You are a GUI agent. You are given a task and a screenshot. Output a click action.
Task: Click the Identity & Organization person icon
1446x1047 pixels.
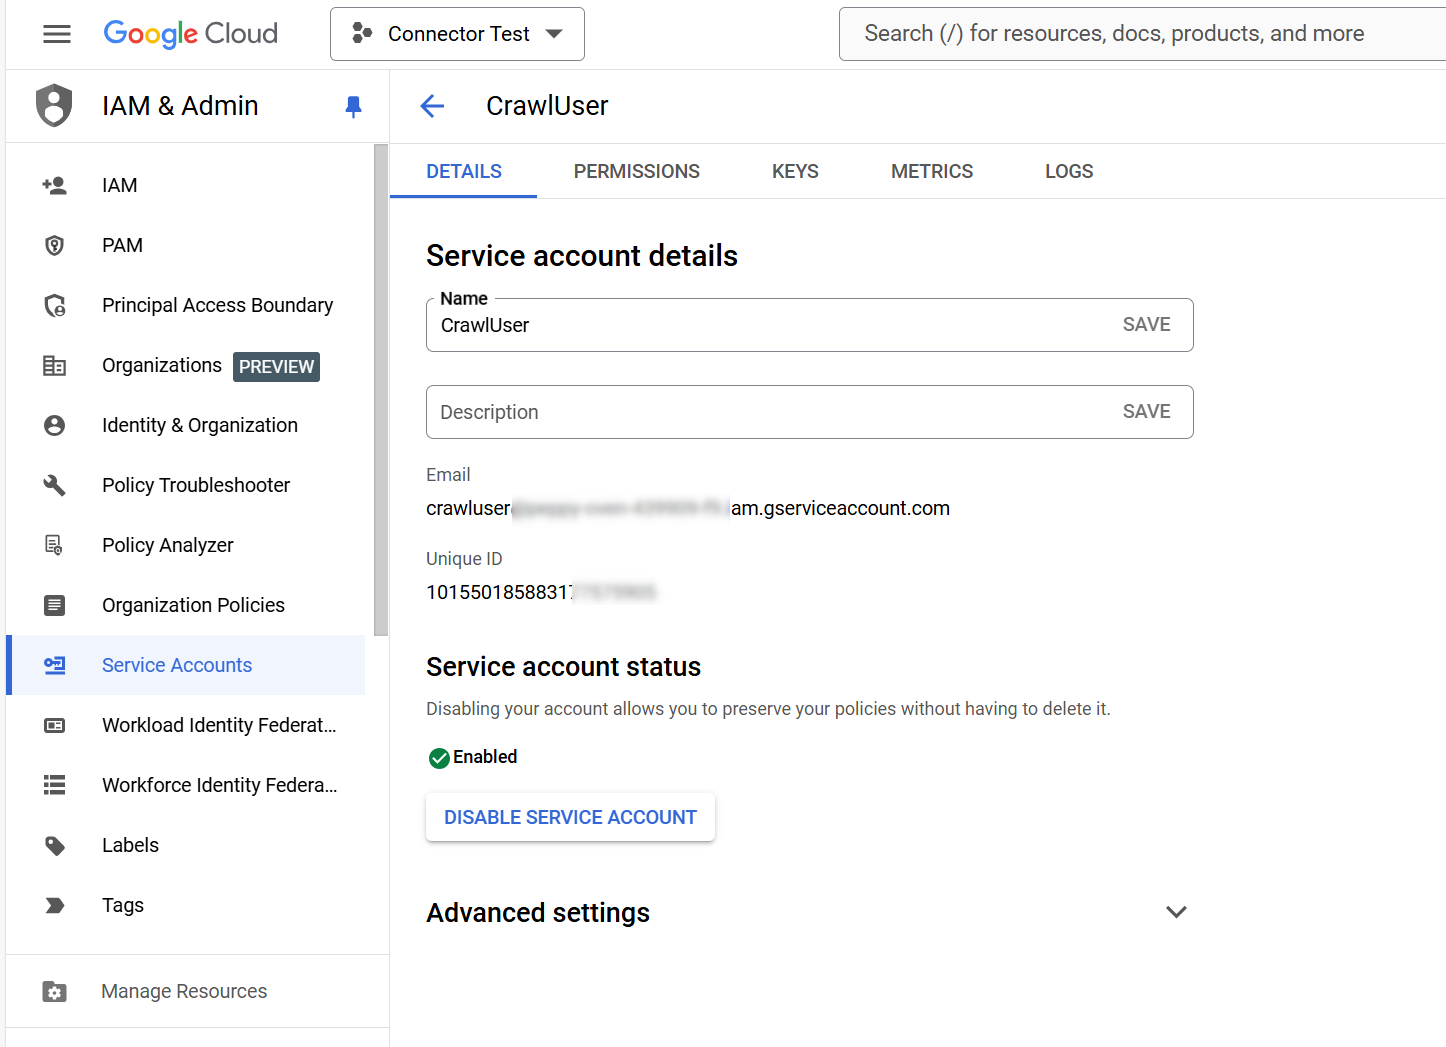tap(54, 425)
